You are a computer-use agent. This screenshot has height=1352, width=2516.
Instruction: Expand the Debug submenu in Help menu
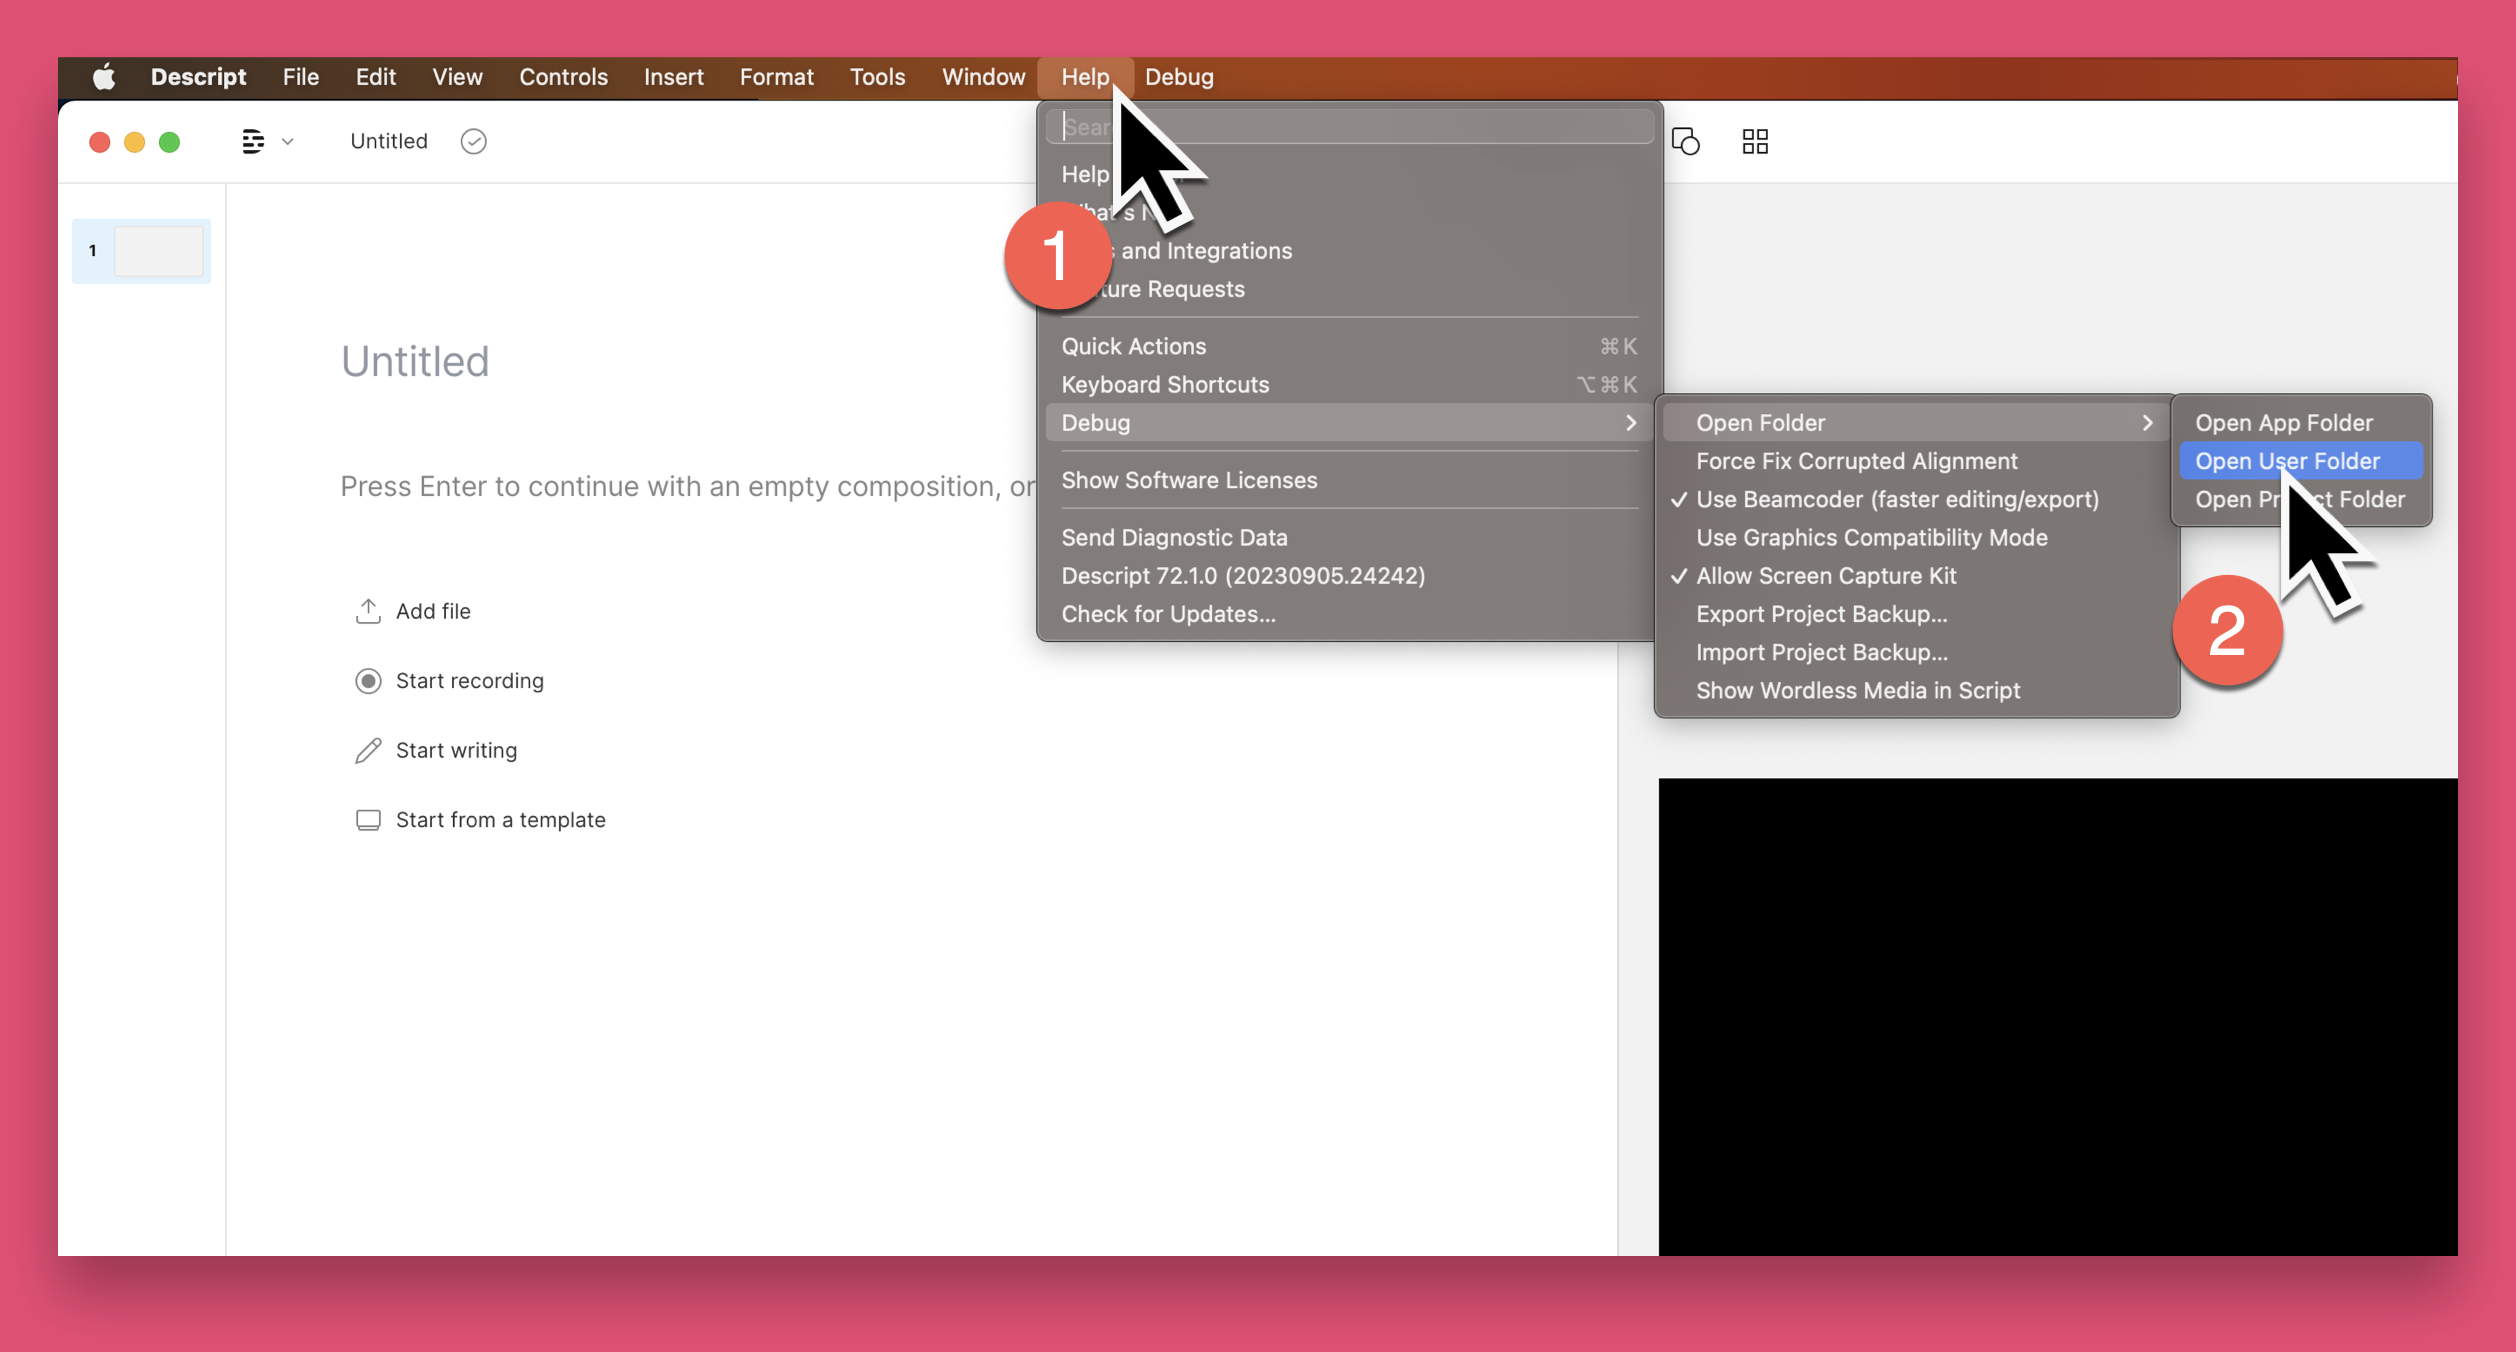tap(1349, 422)
